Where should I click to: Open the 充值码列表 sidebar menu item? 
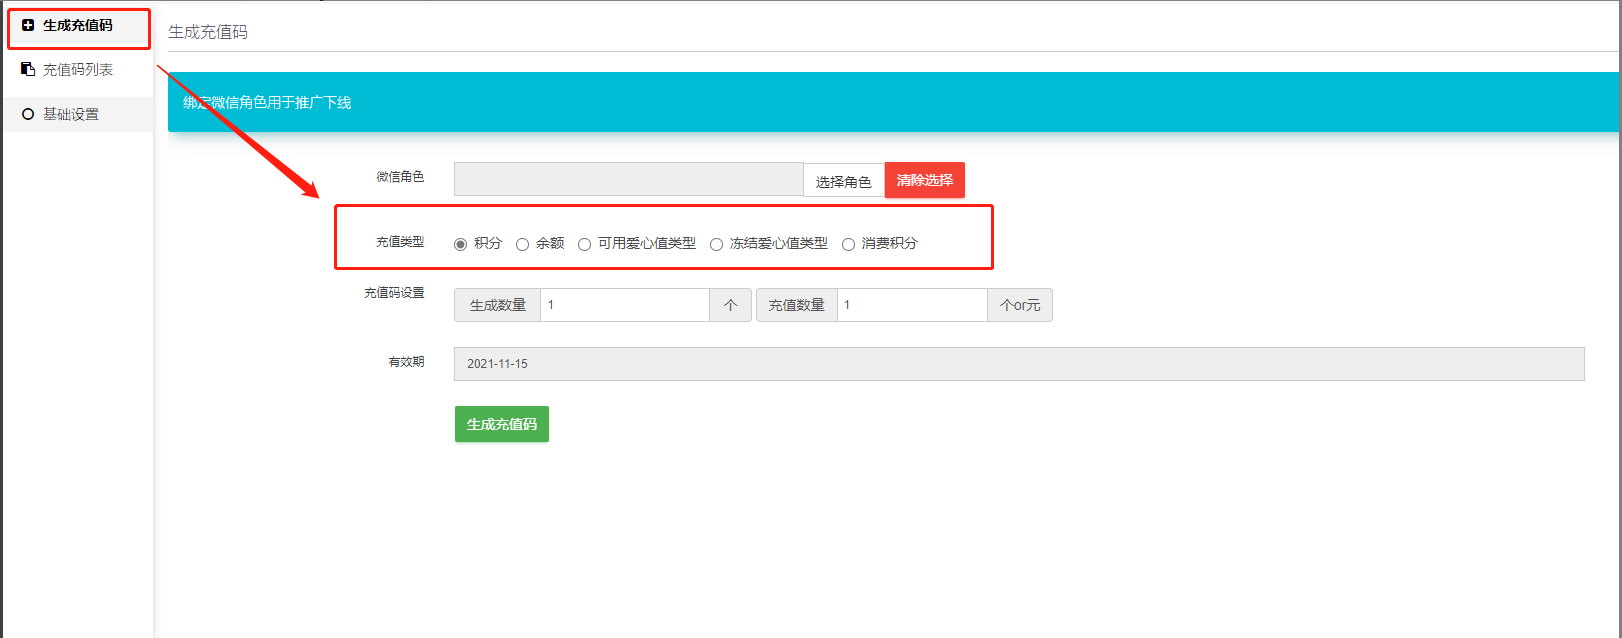pos(77,69)
